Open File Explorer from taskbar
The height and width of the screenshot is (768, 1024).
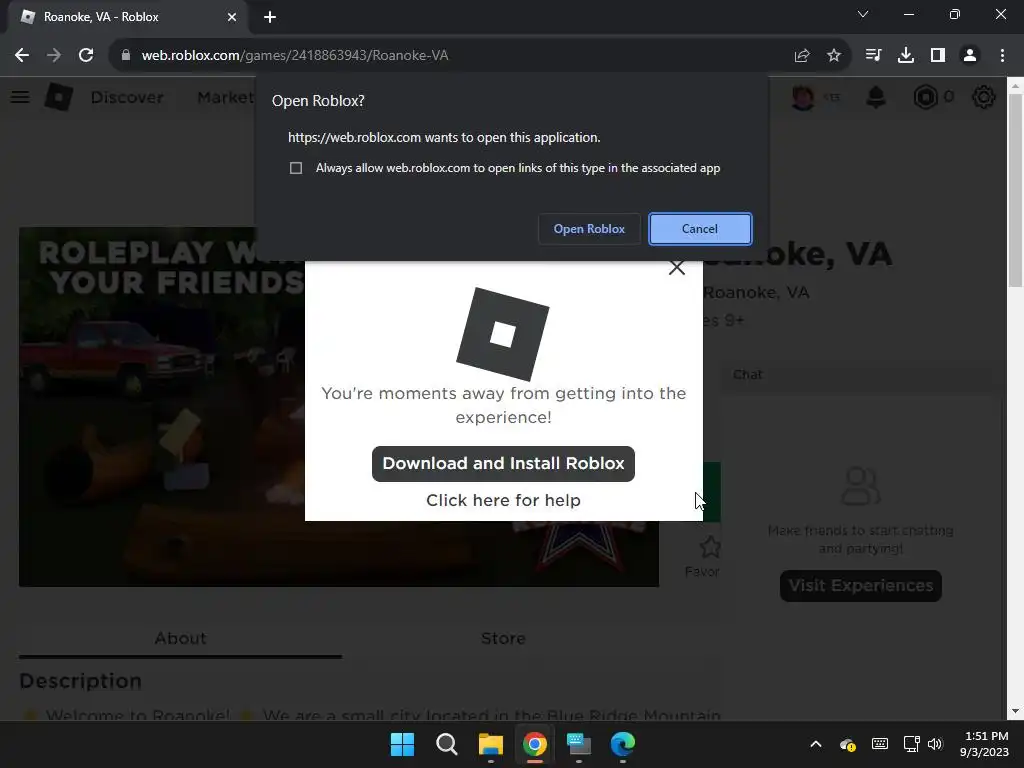point(490,744)
